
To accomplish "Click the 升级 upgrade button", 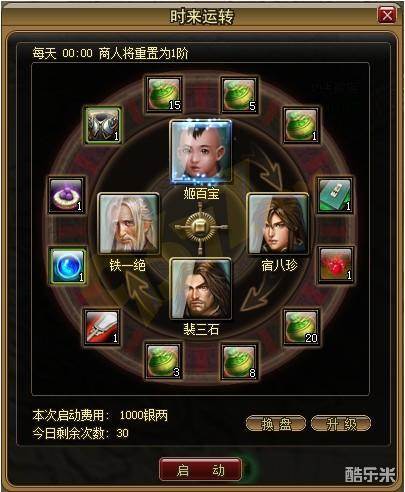I will click(x=341, y=424).
